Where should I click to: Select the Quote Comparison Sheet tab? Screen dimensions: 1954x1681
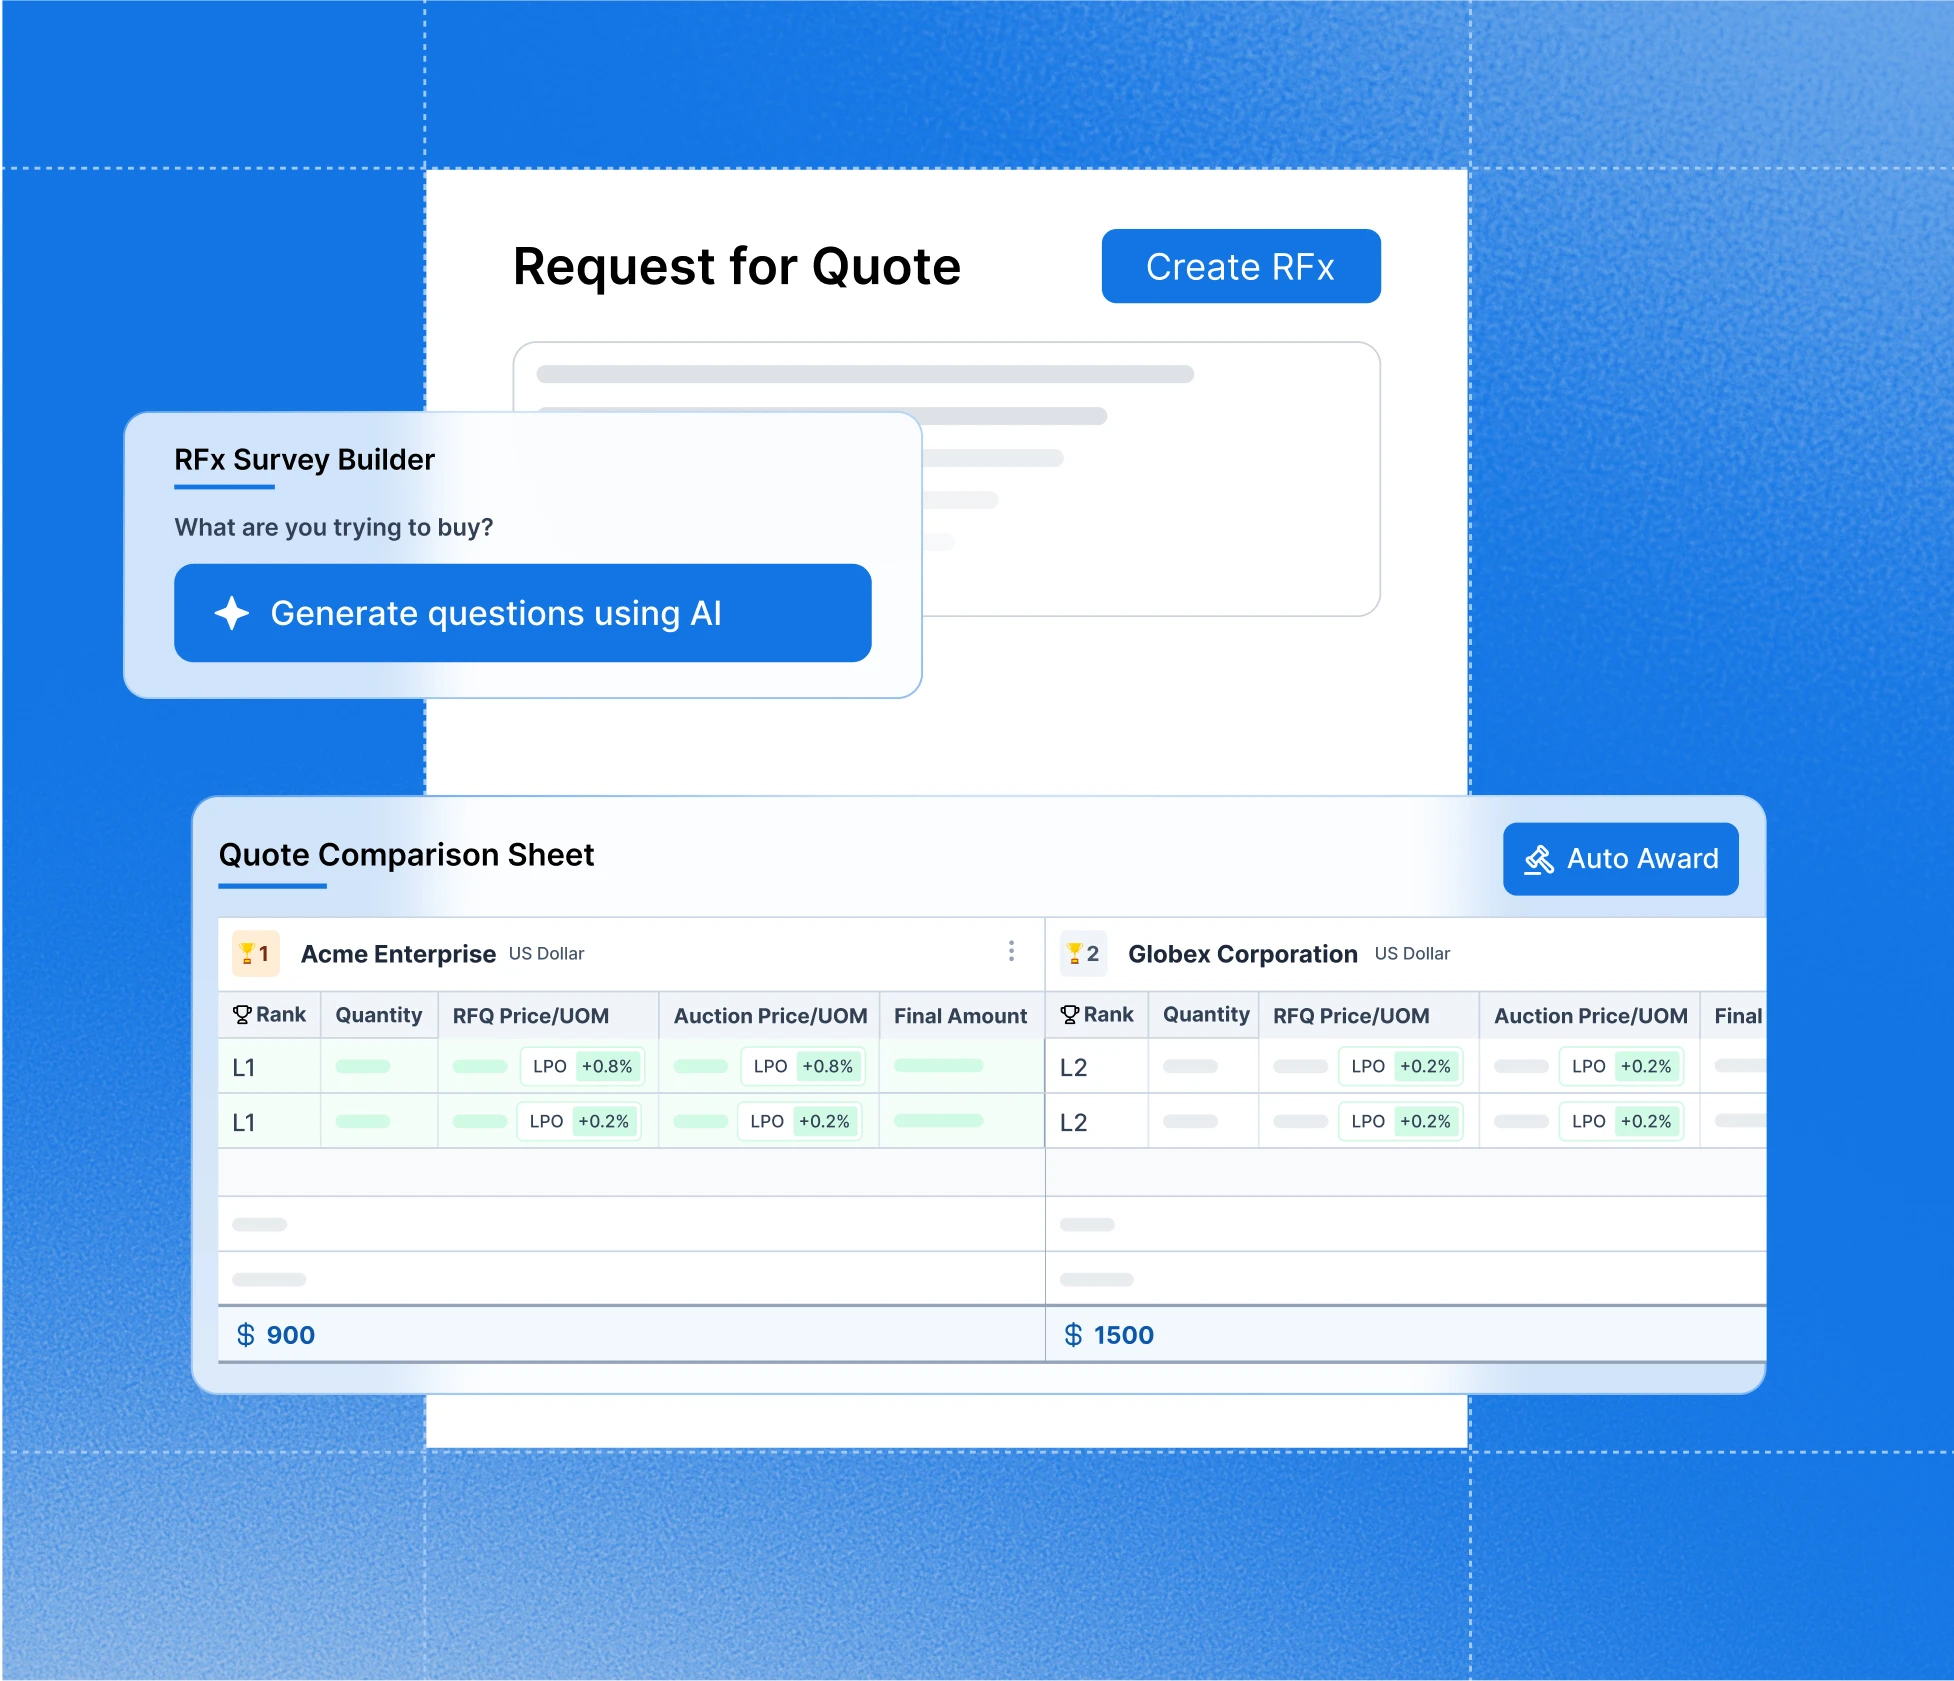point(406,856)
